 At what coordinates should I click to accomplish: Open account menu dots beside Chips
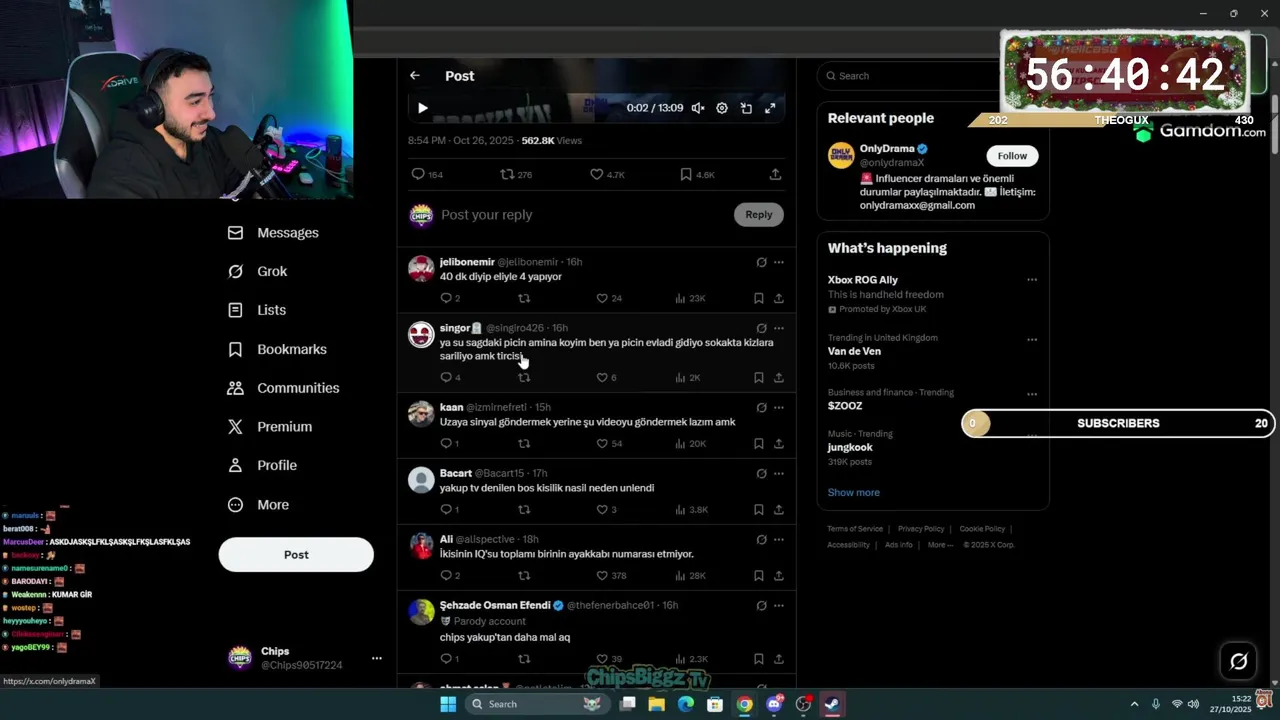377,658
